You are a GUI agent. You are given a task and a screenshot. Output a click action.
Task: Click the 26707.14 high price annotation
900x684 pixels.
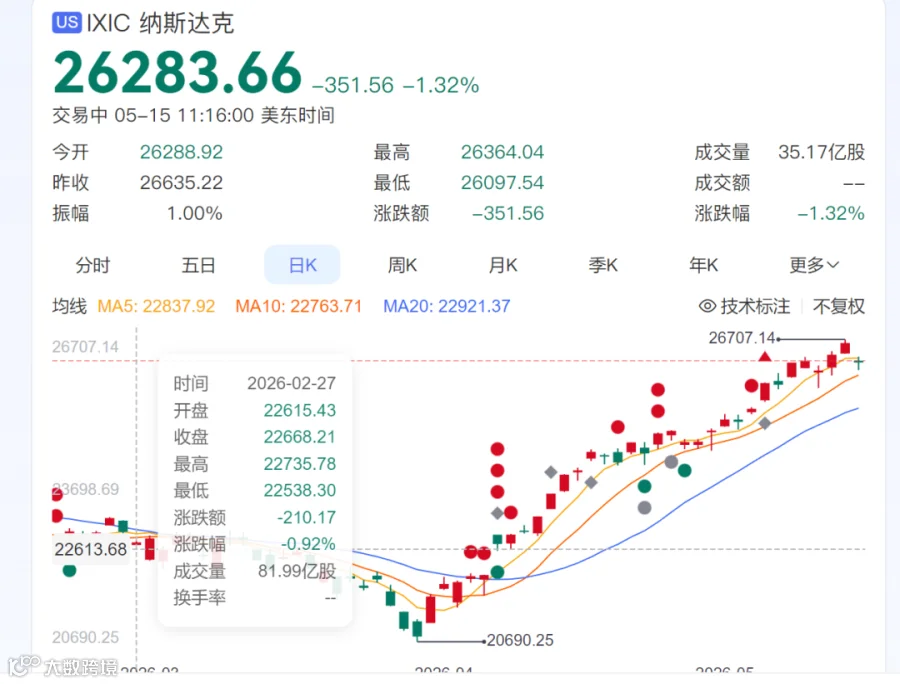(x=742, y=337)
